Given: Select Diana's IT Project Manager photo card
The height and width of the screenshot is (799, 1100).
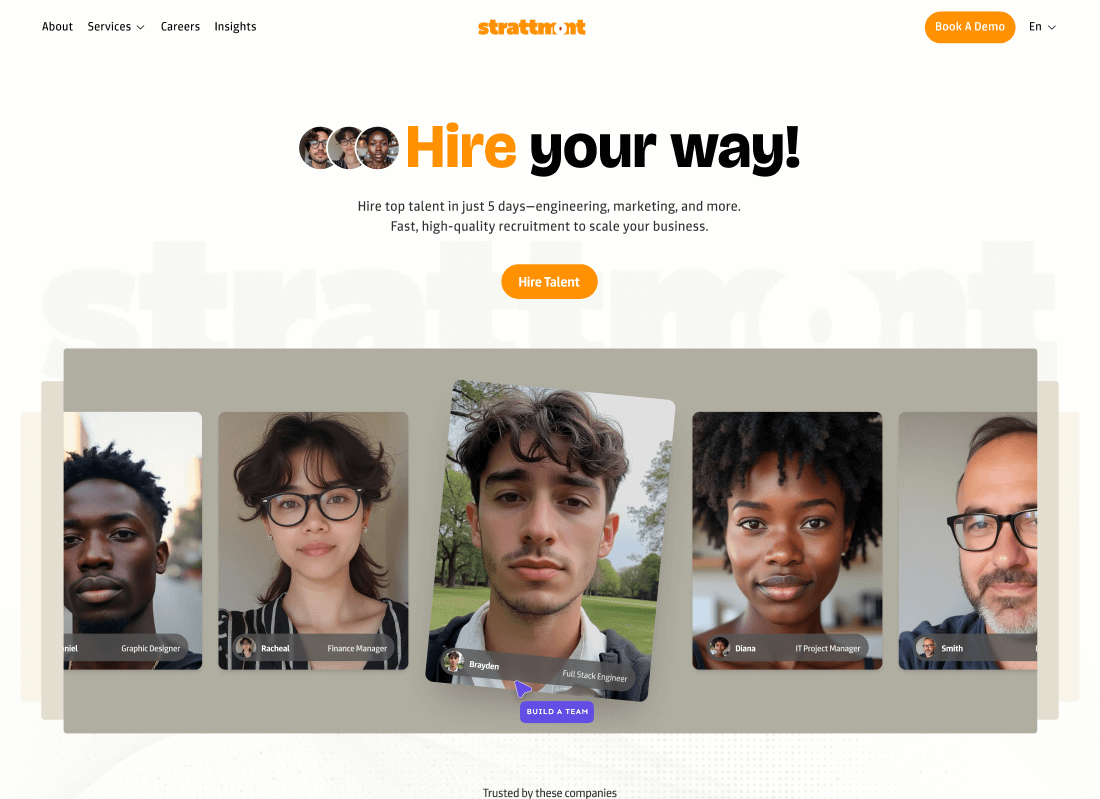Looking at the screenshot, I should pos(787,540).
